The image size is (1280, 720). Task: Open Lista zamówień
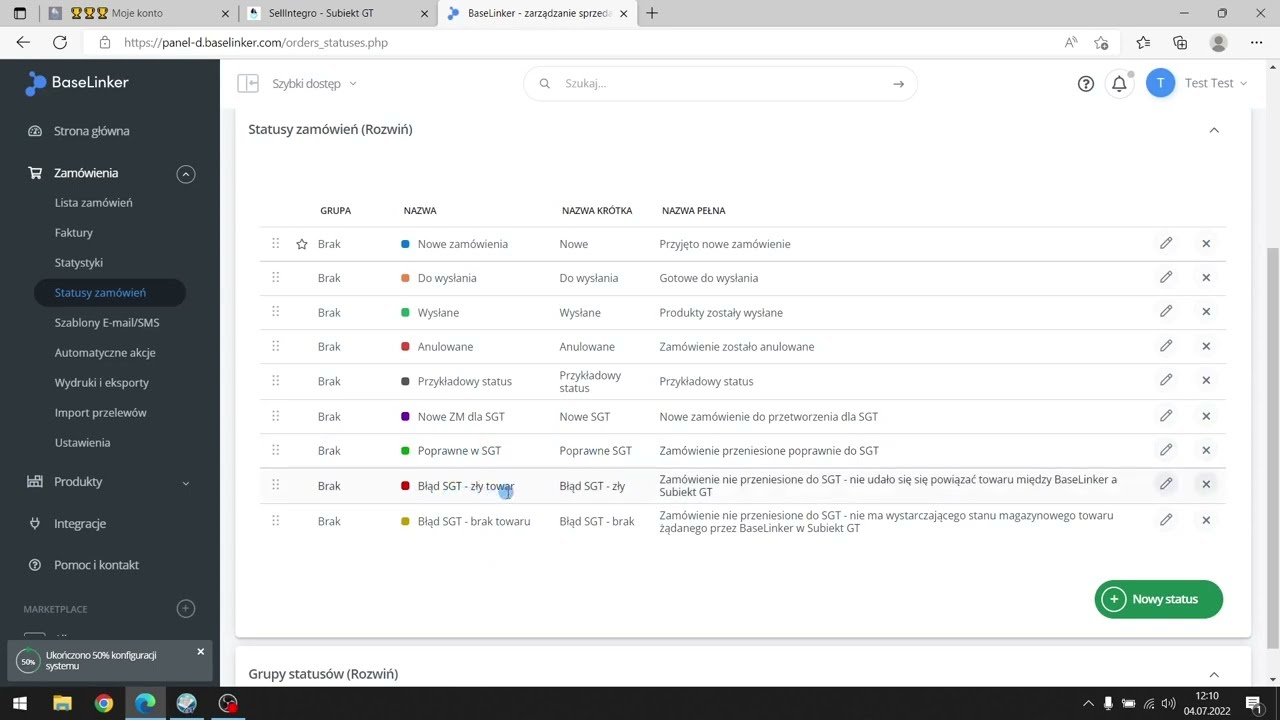tap(93, 202)
